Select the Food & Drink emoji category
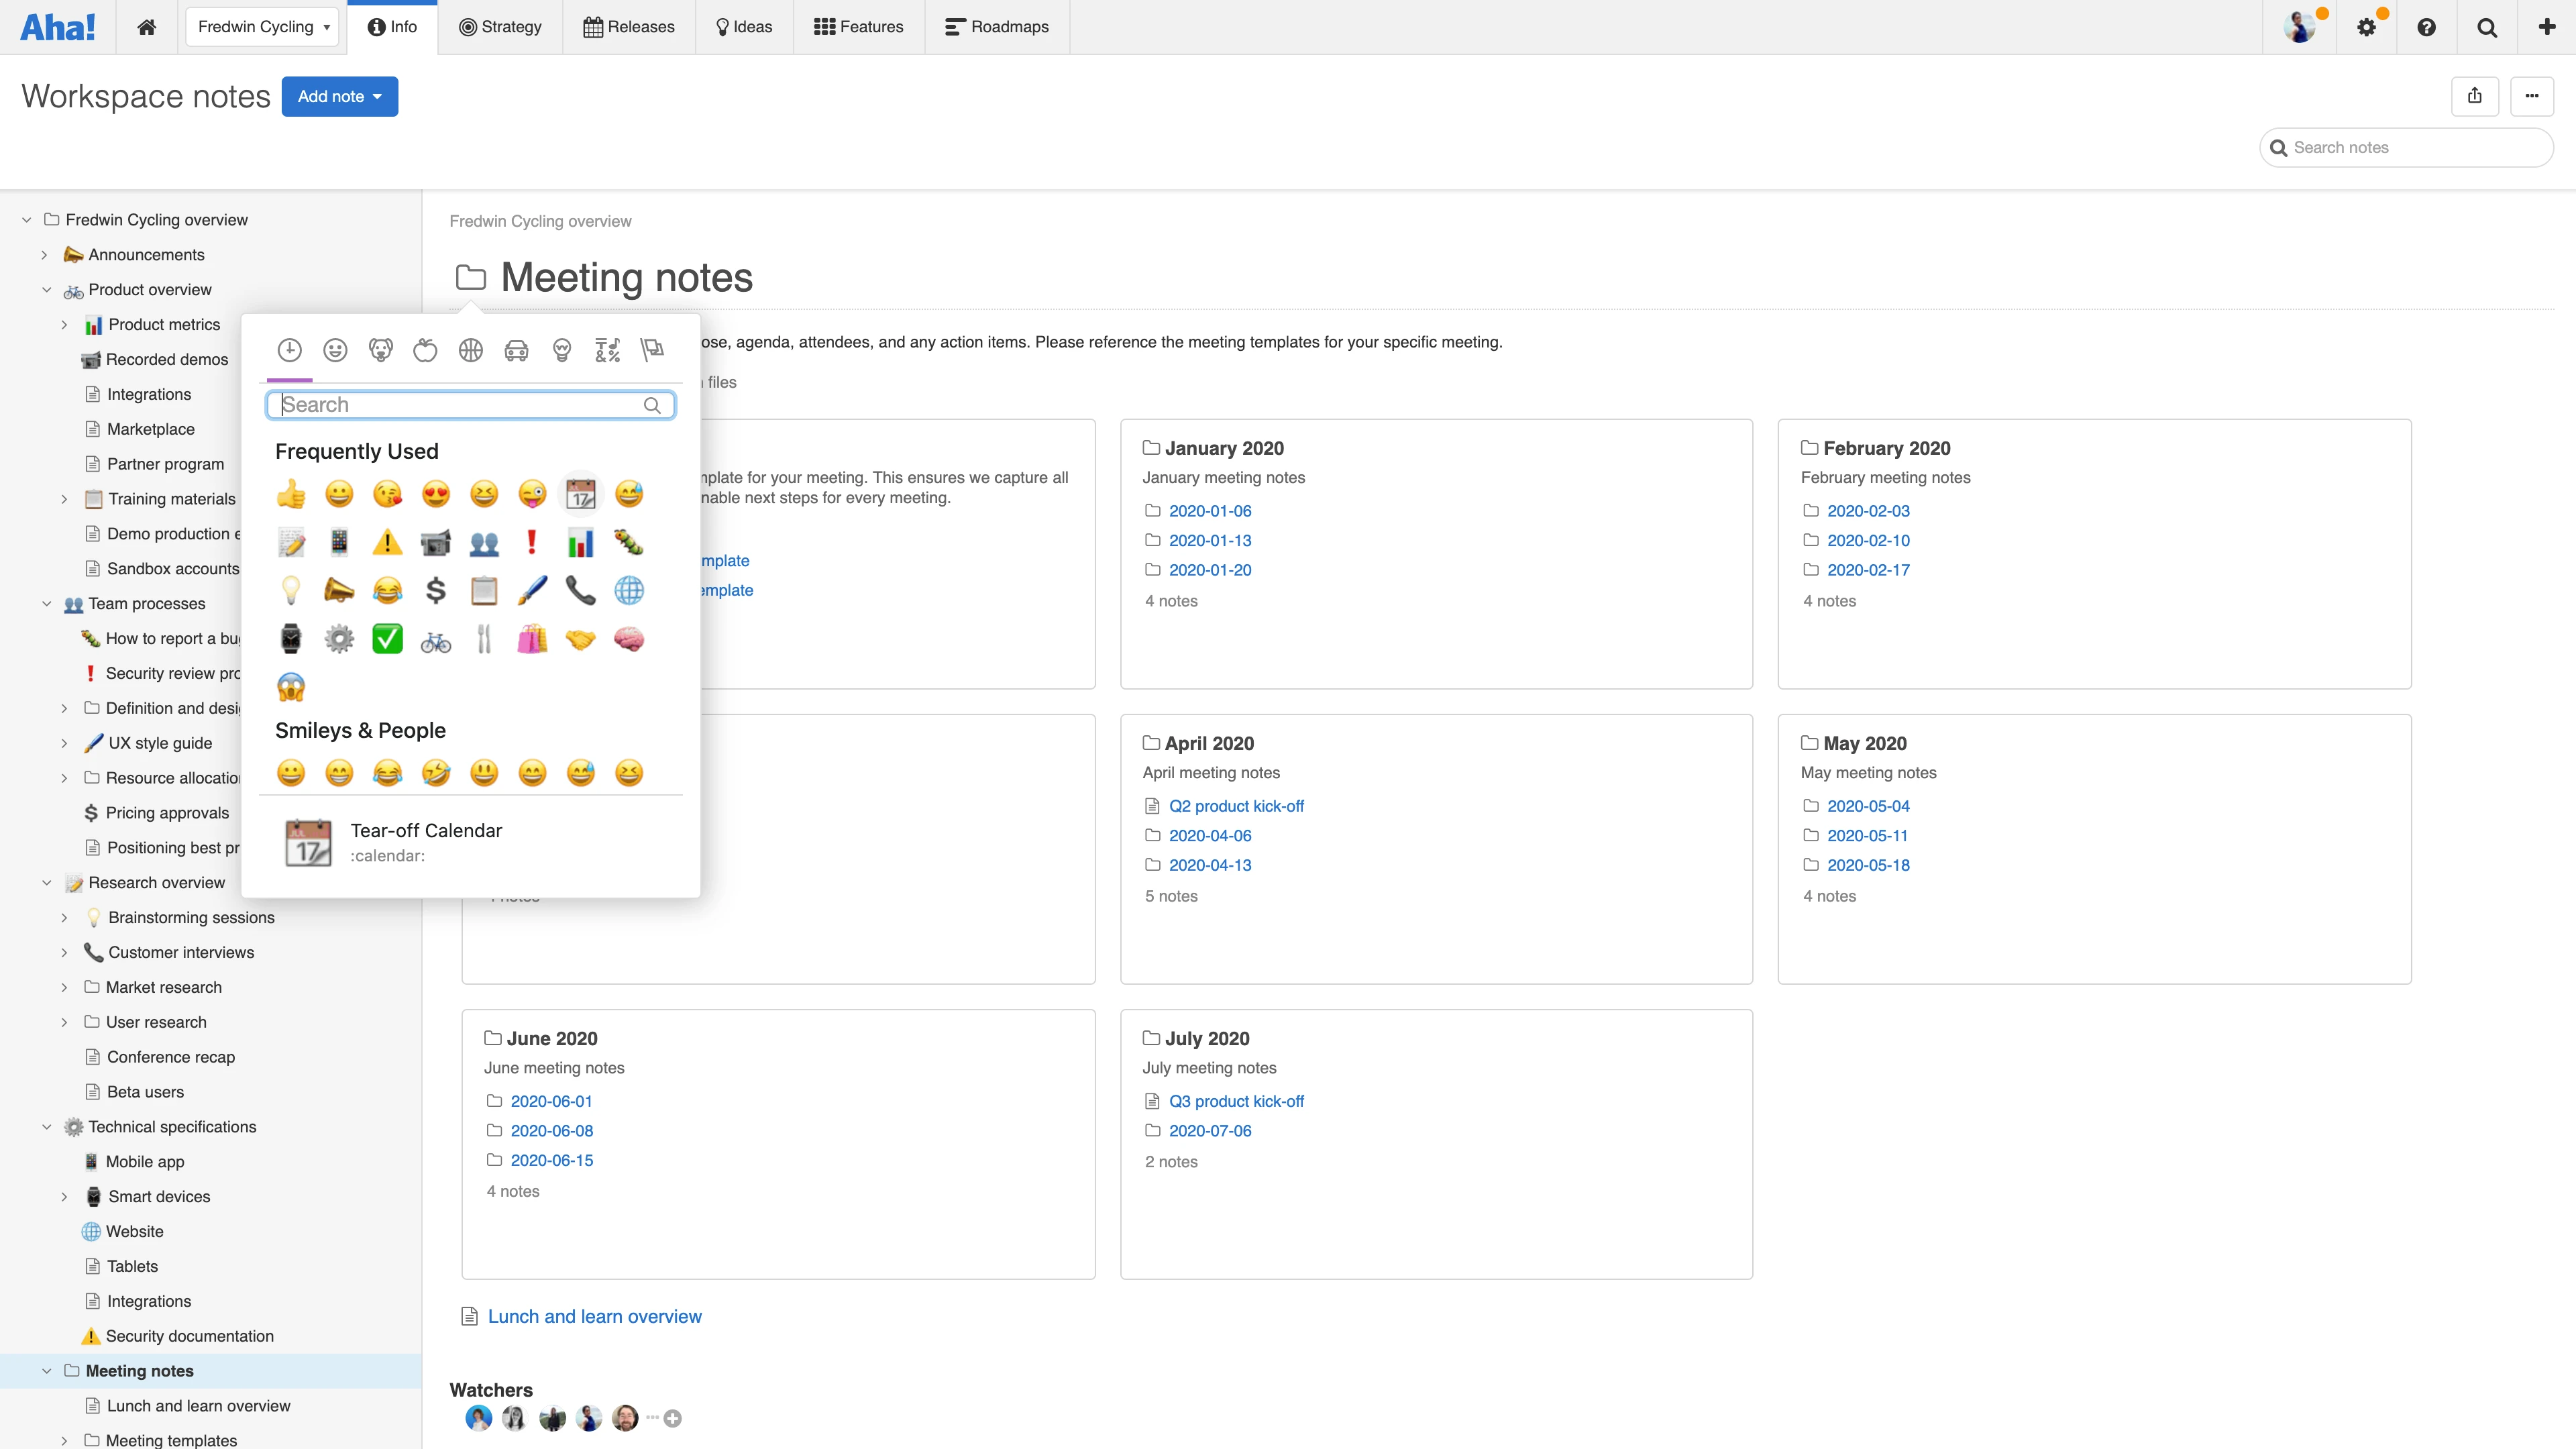The width and height of the screenshot is (2576, 1449). pos(425,350)
